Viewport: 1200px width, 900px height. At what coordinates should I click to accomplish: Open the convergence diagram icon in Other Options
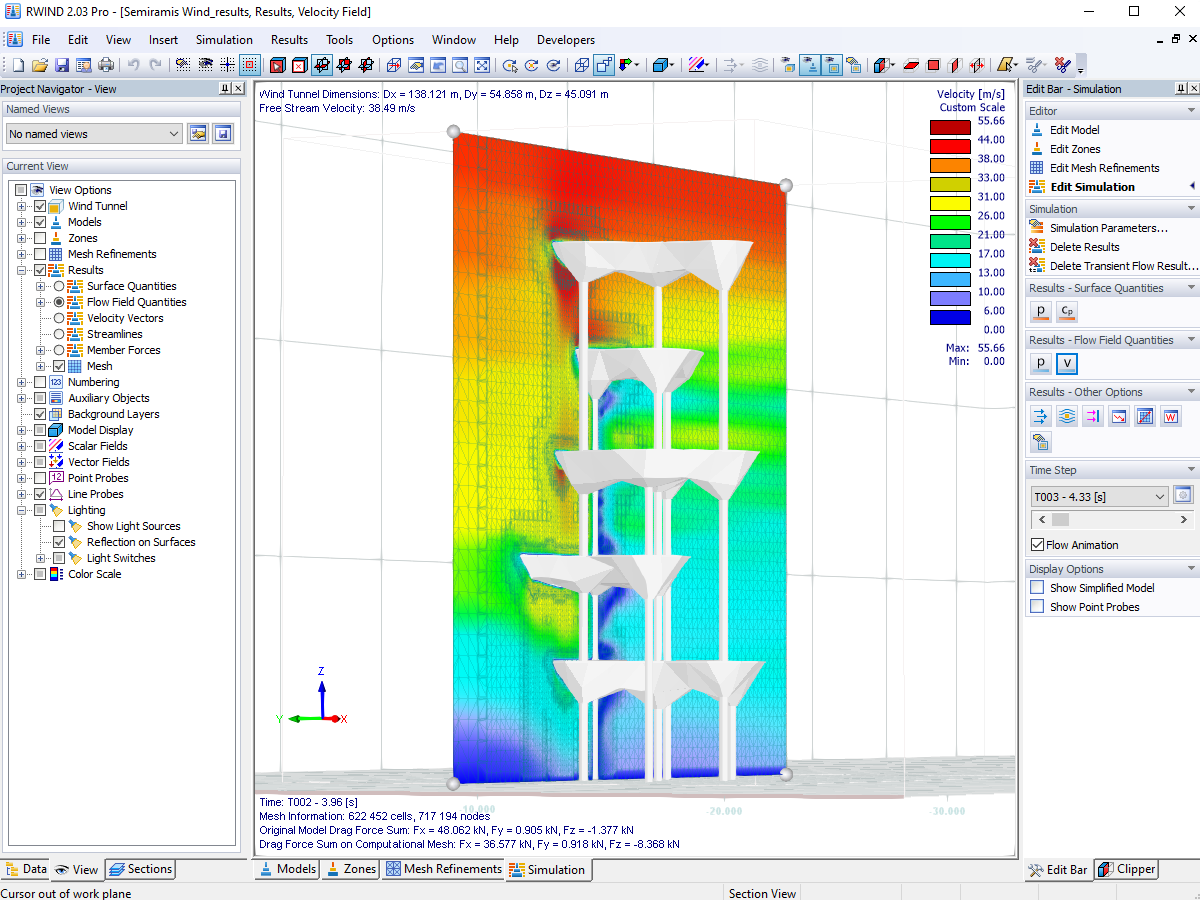1119,416
